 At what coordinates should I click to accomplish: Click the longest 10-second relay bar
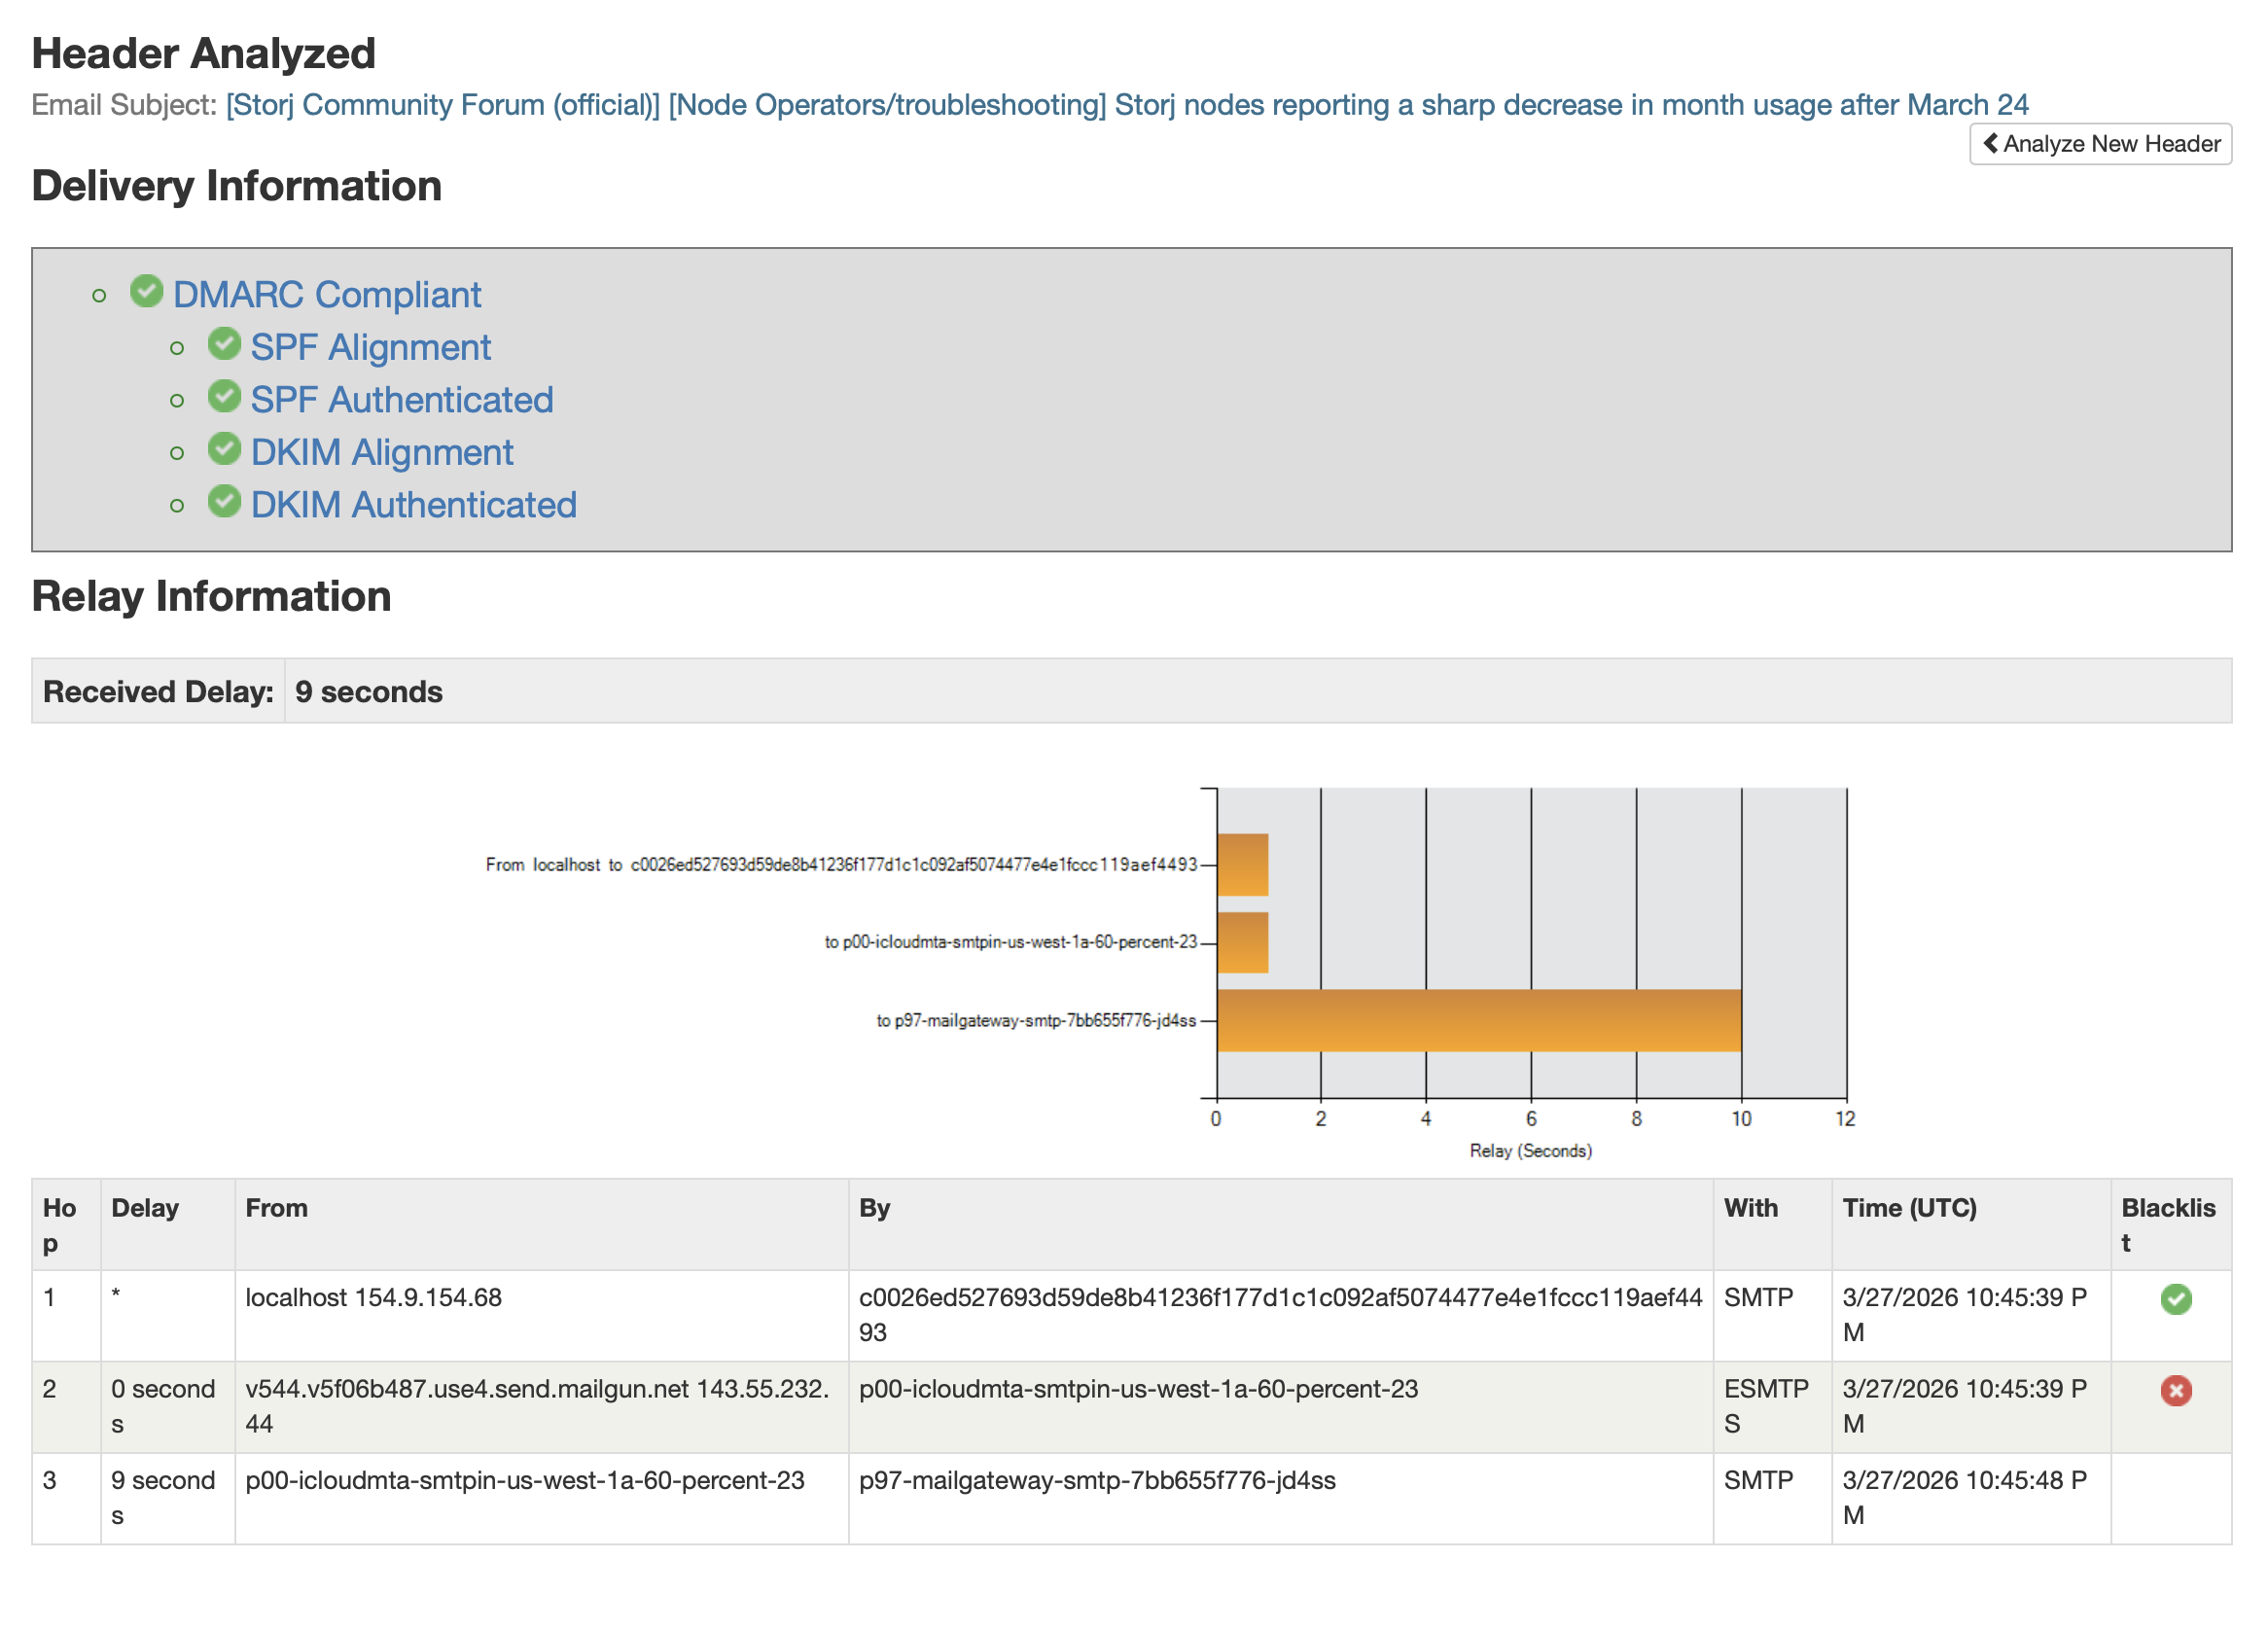click(1478, 1020)
